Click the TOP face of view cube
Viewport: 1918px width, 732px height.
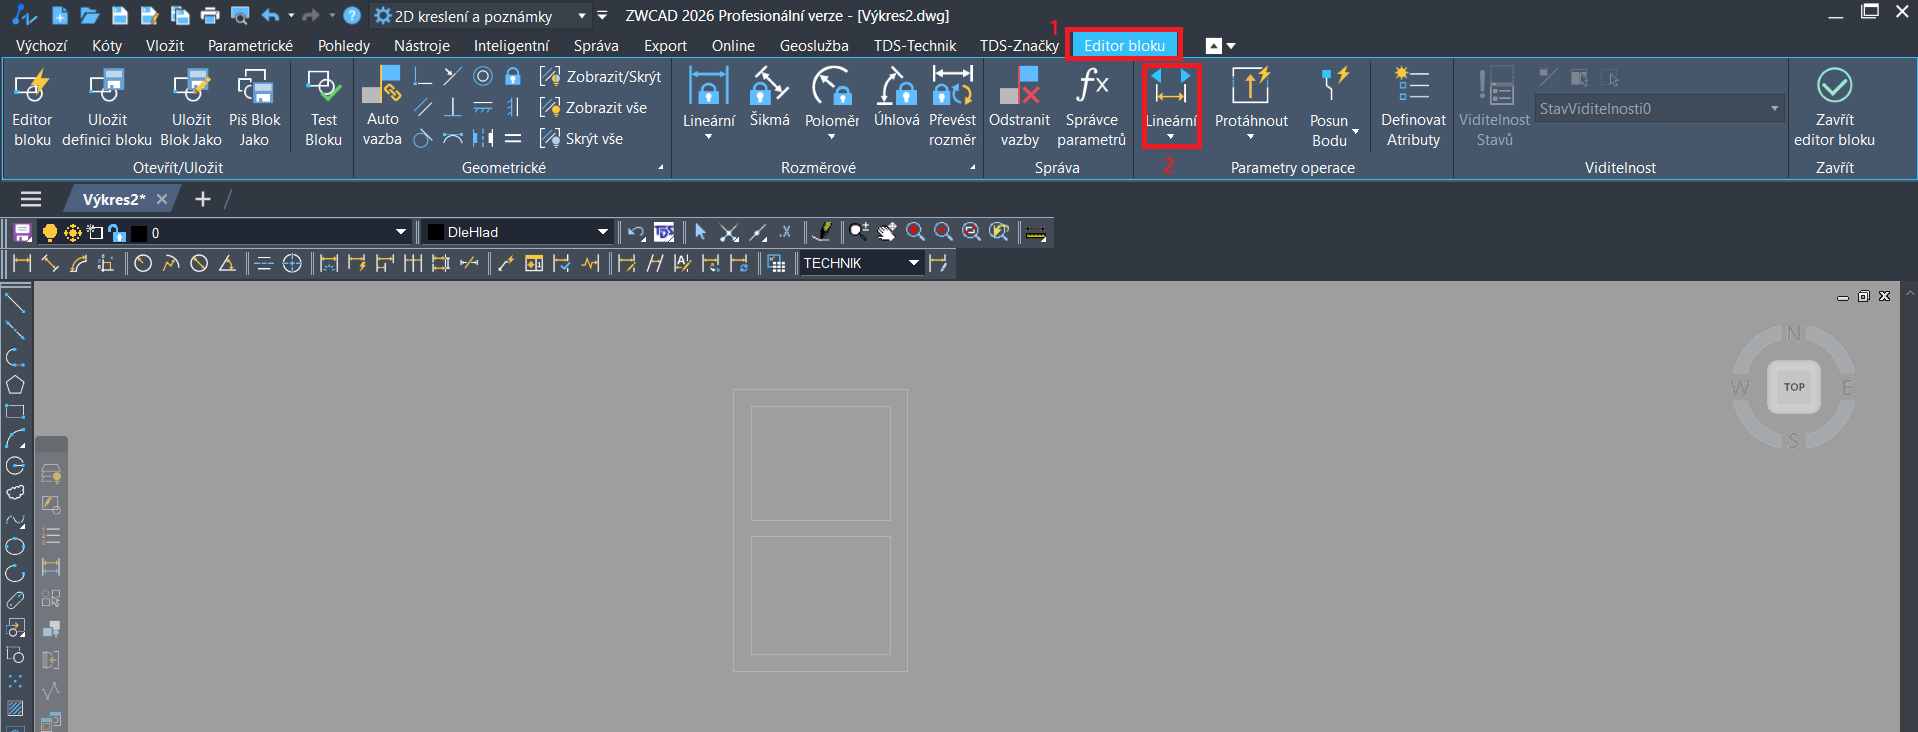pyautogui.click(x=1794, y=387)
